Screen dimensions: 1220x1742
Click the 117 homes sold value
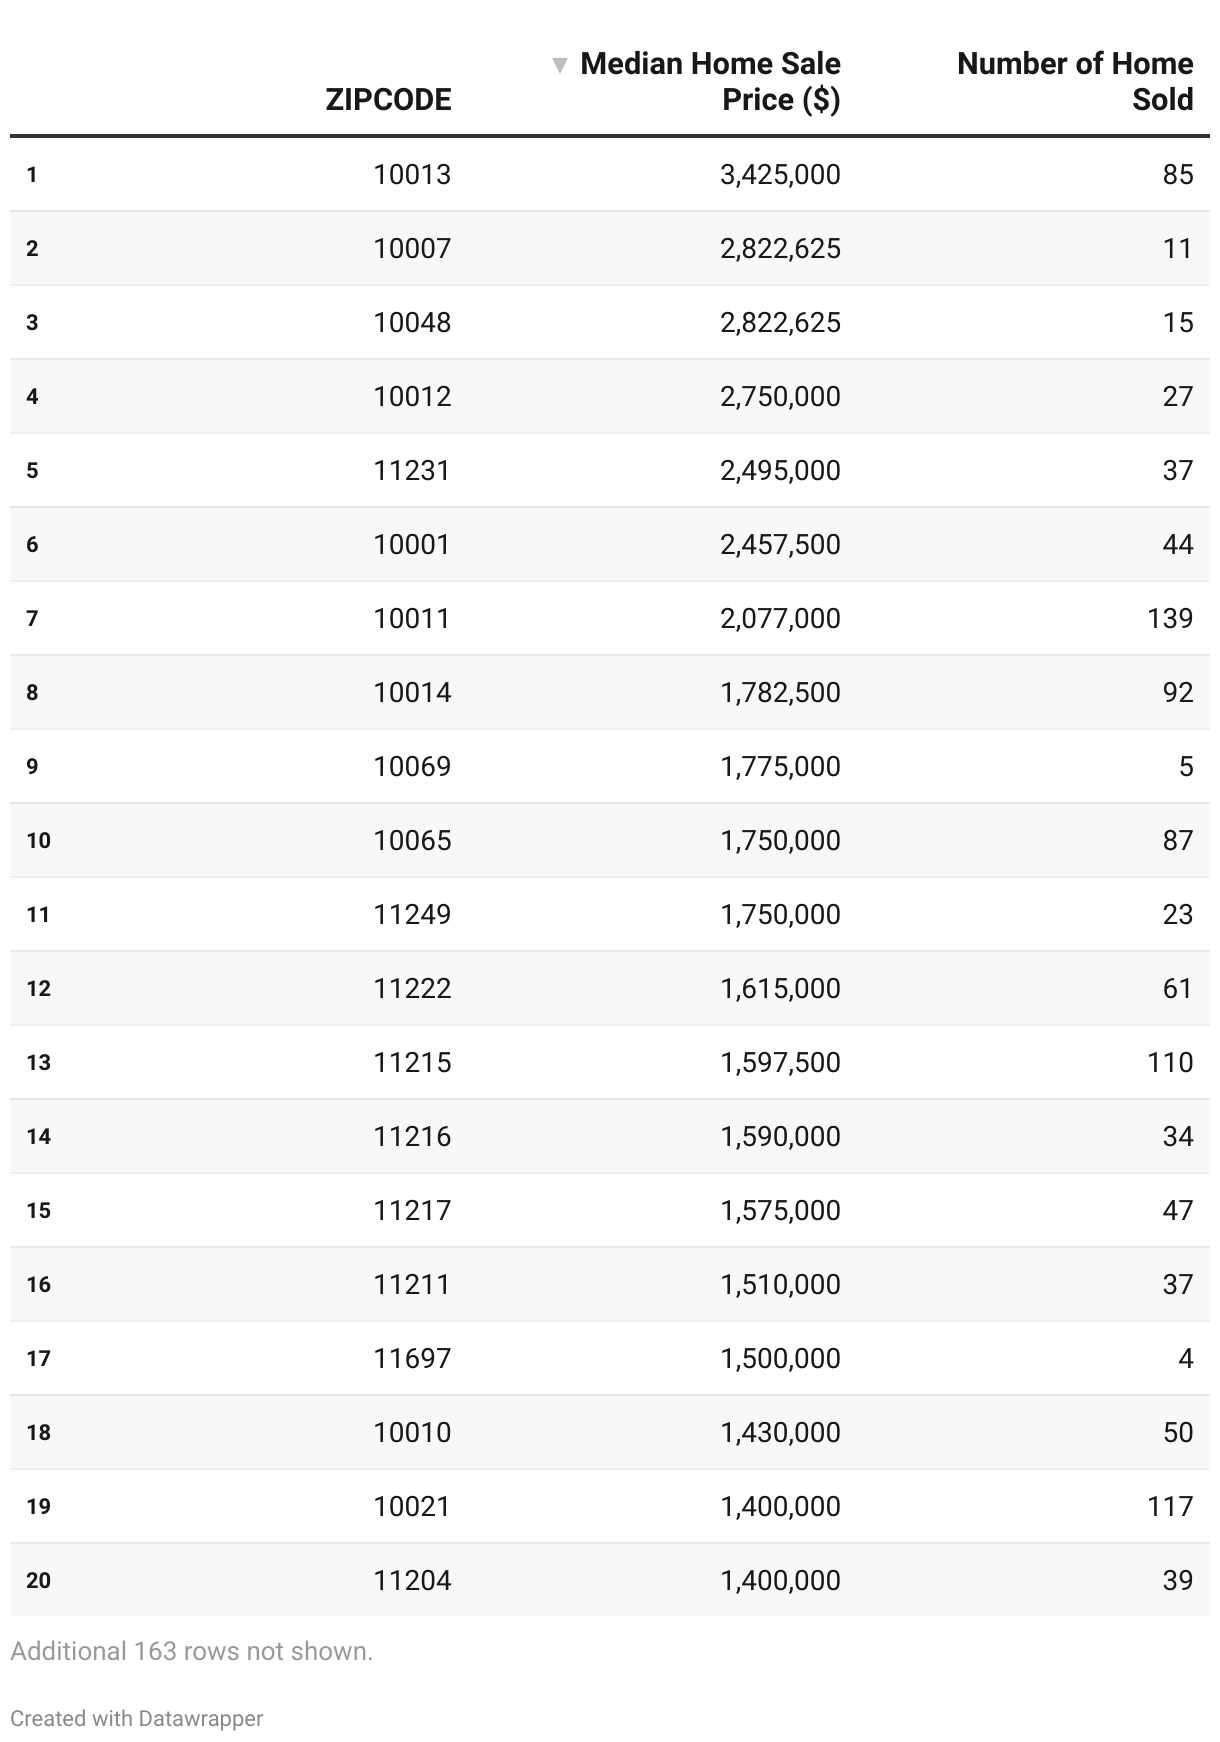click(1170, 1507)
